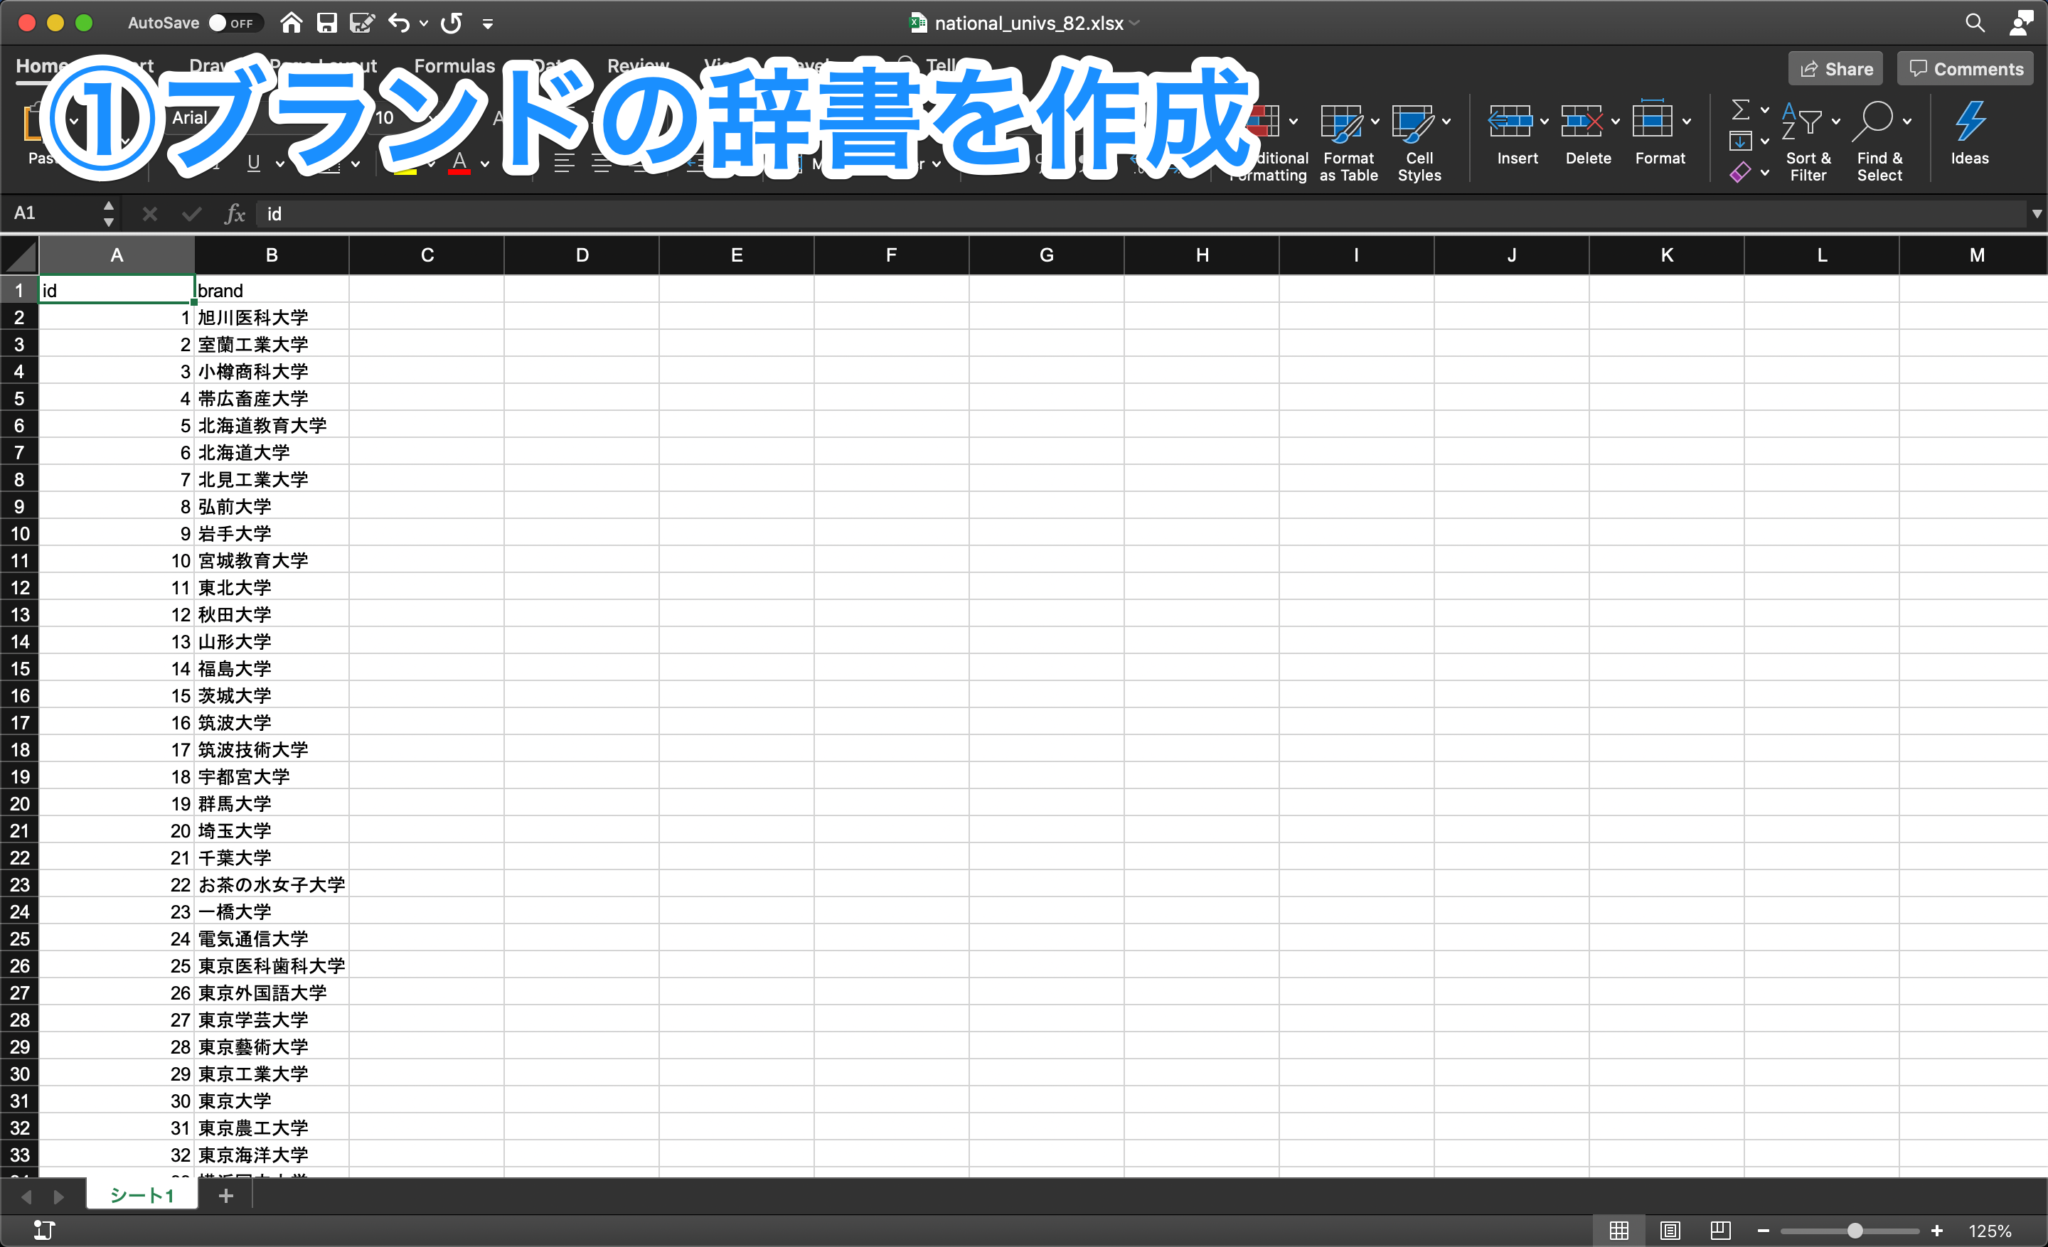Adjust the zoom slider handle

pos(1855,1230)
